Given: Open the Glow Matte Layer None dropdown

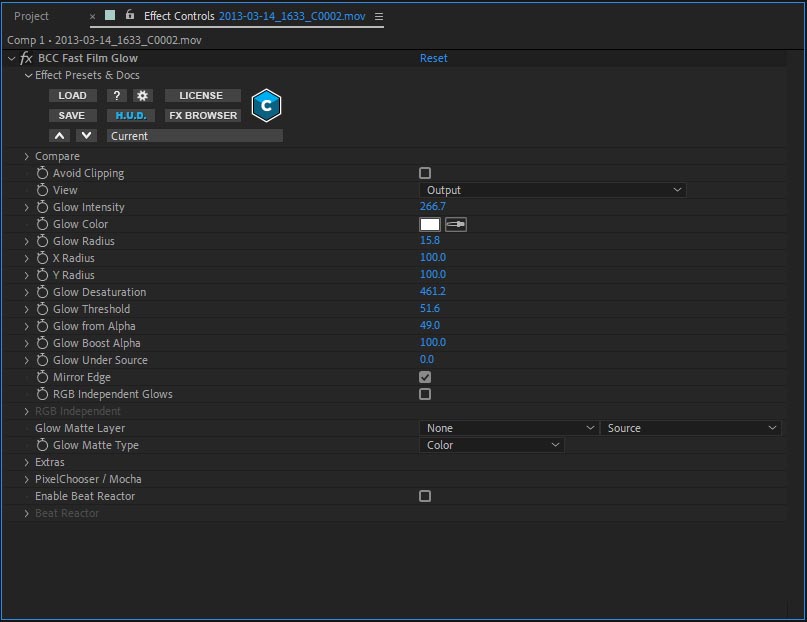Looking at the screenshot, I should tap(508, 428).
